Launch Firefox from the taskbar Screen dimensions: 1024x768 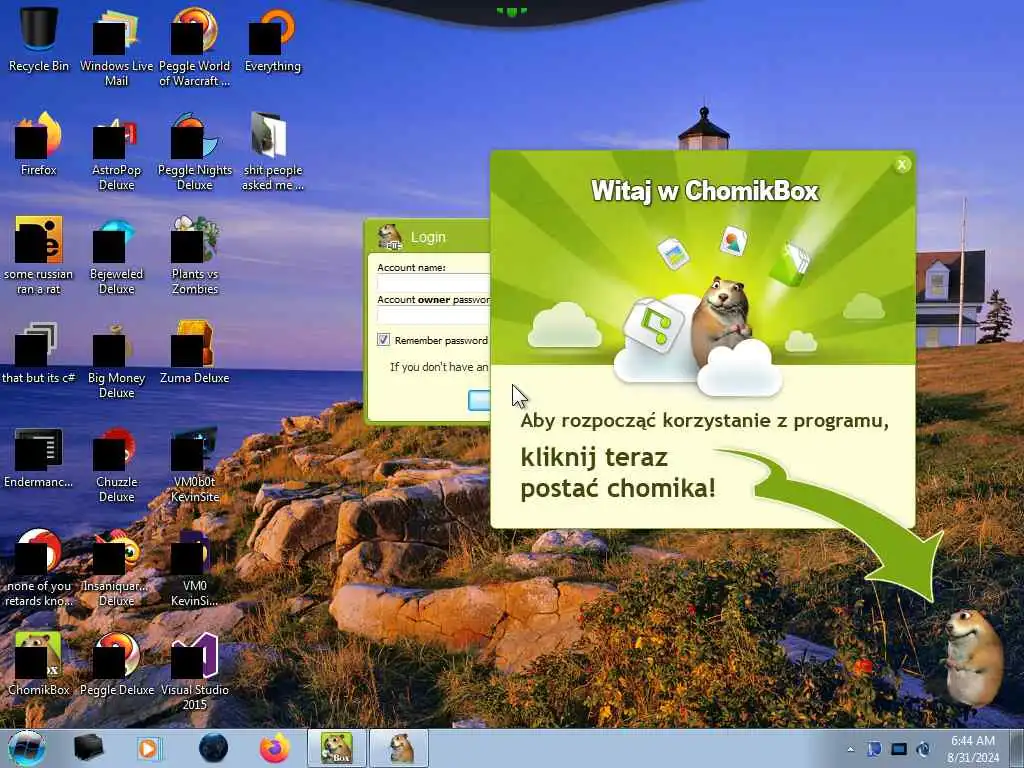[275, 748]
